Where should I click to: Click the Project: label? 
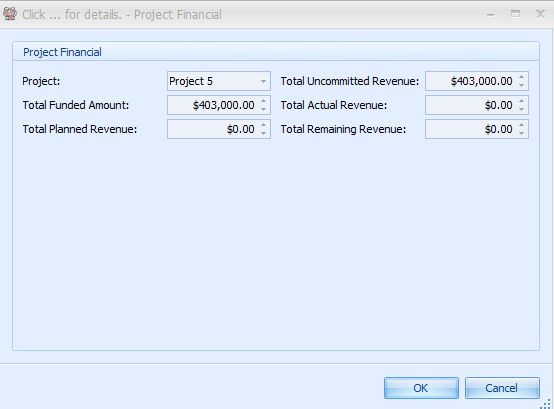(41, 81)
